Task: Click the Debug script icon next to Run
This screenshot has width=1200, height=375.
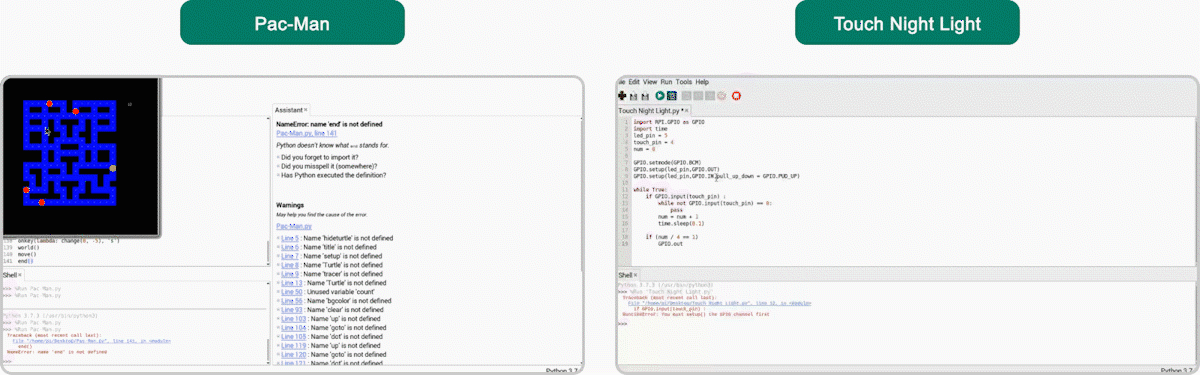Action: [x=672, y=96]
